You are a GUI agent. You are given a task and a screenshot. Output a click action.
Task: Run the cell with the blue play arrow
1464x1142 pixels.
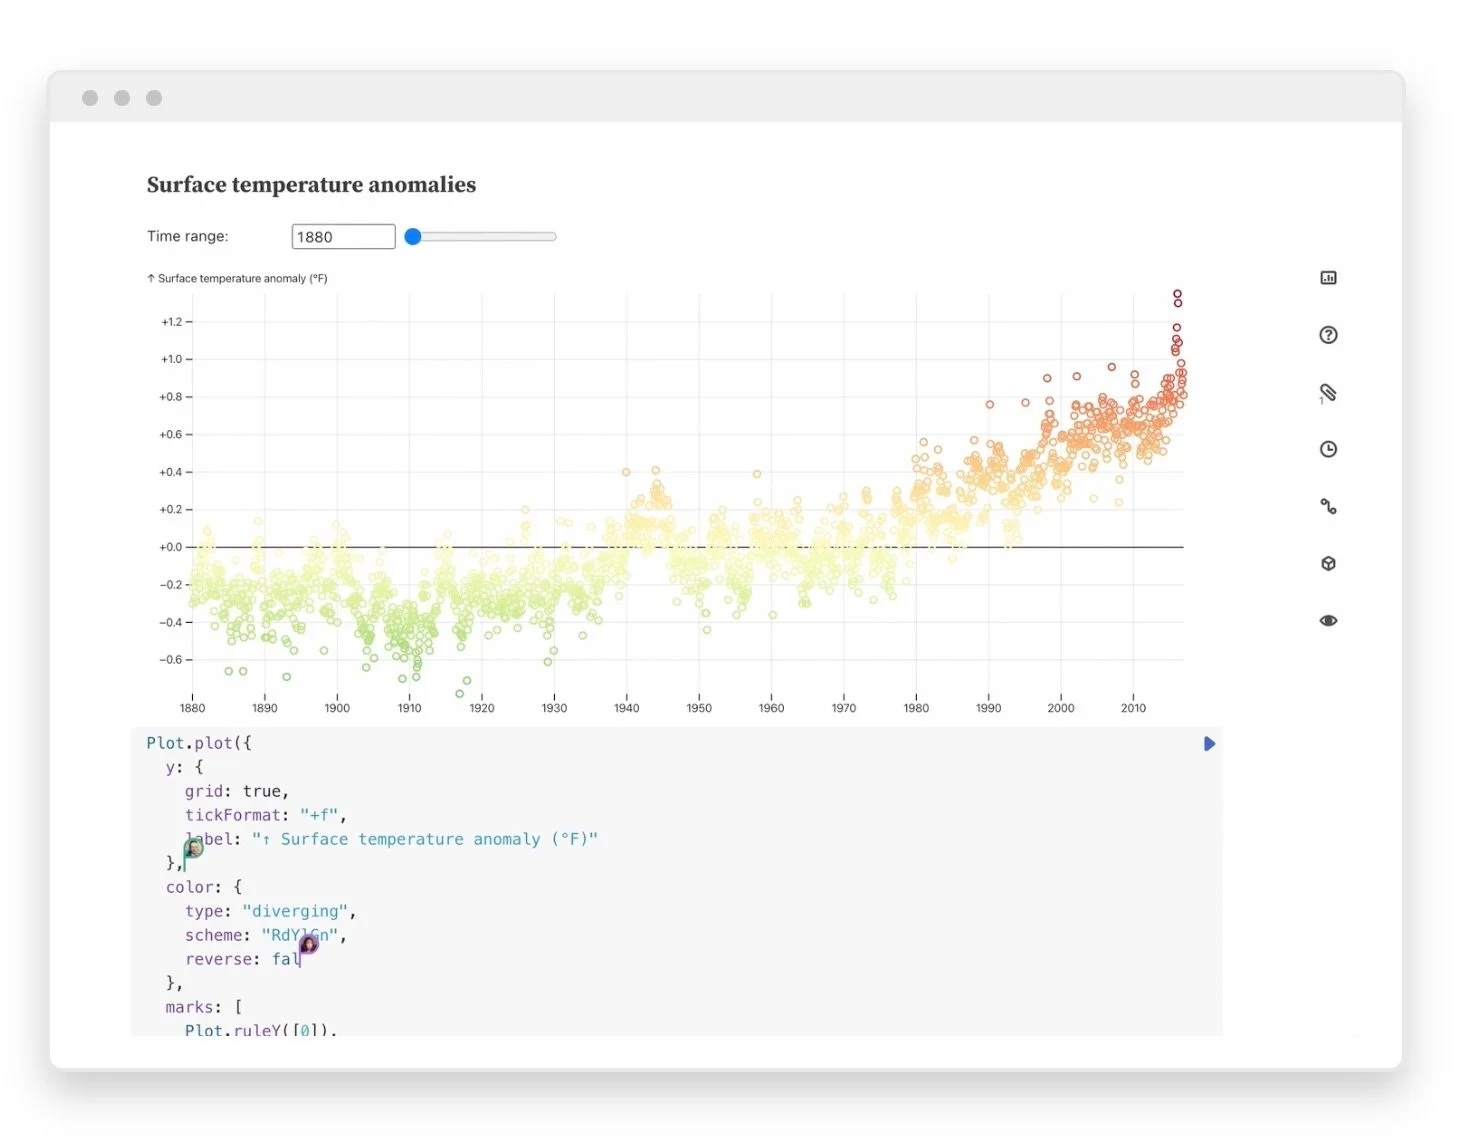coord(1209,743)
